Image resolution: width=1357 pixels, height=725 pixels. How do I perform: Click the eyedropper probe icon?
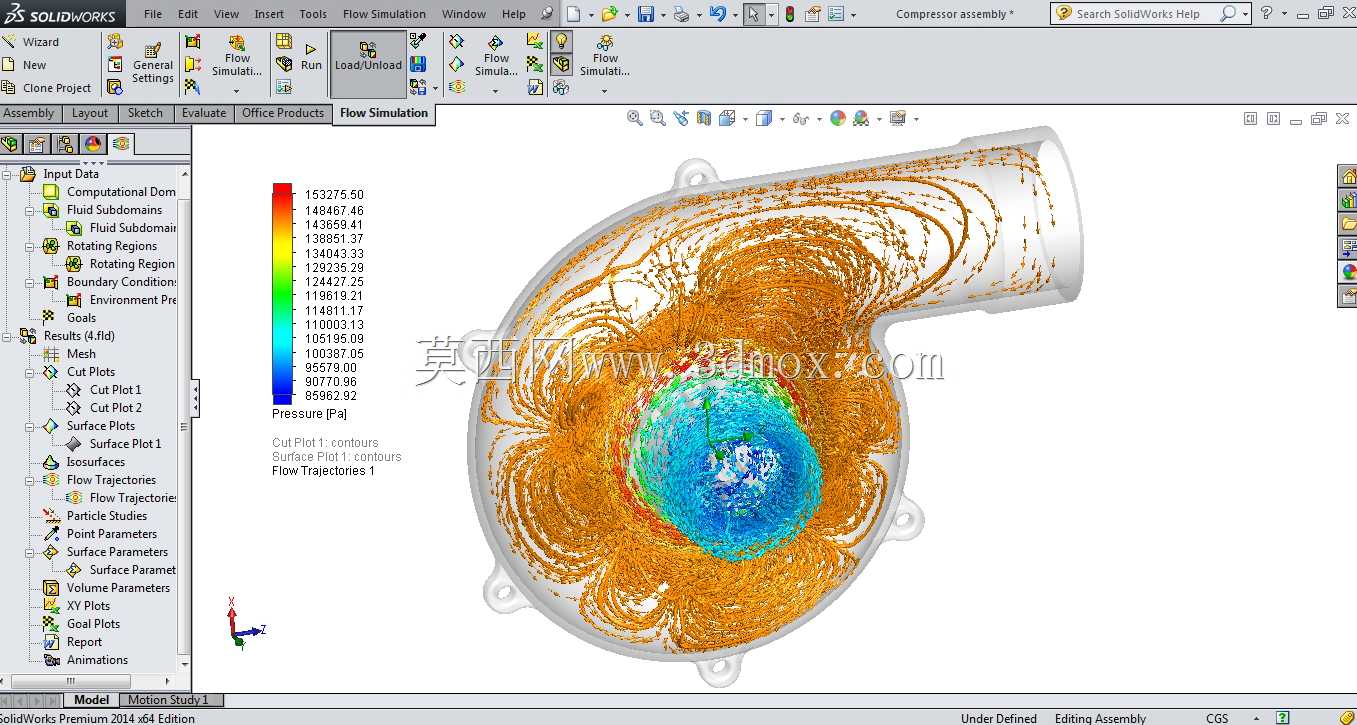click(418, 41)
